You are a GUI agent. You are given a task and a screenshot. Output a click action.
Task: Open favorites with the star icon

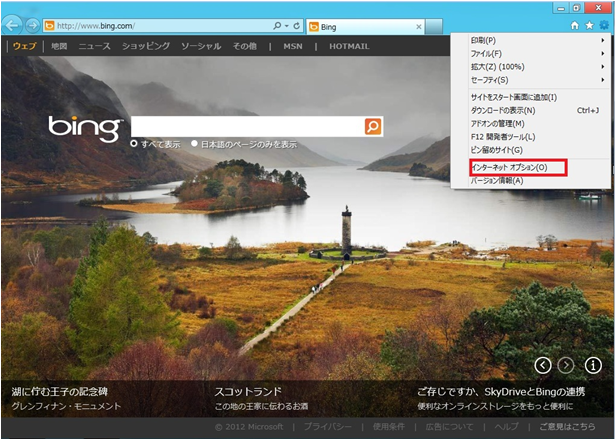pos(589,26)
